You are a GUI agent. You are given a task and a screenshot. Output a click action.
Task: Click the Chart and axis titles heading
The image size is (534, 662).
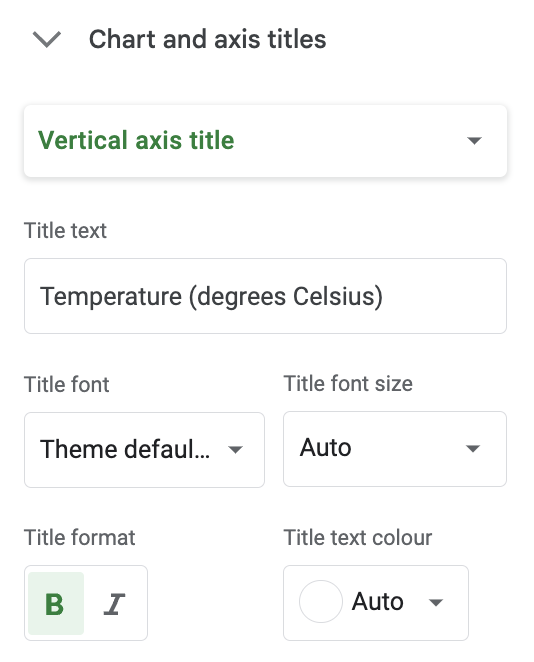click(207, 40)
